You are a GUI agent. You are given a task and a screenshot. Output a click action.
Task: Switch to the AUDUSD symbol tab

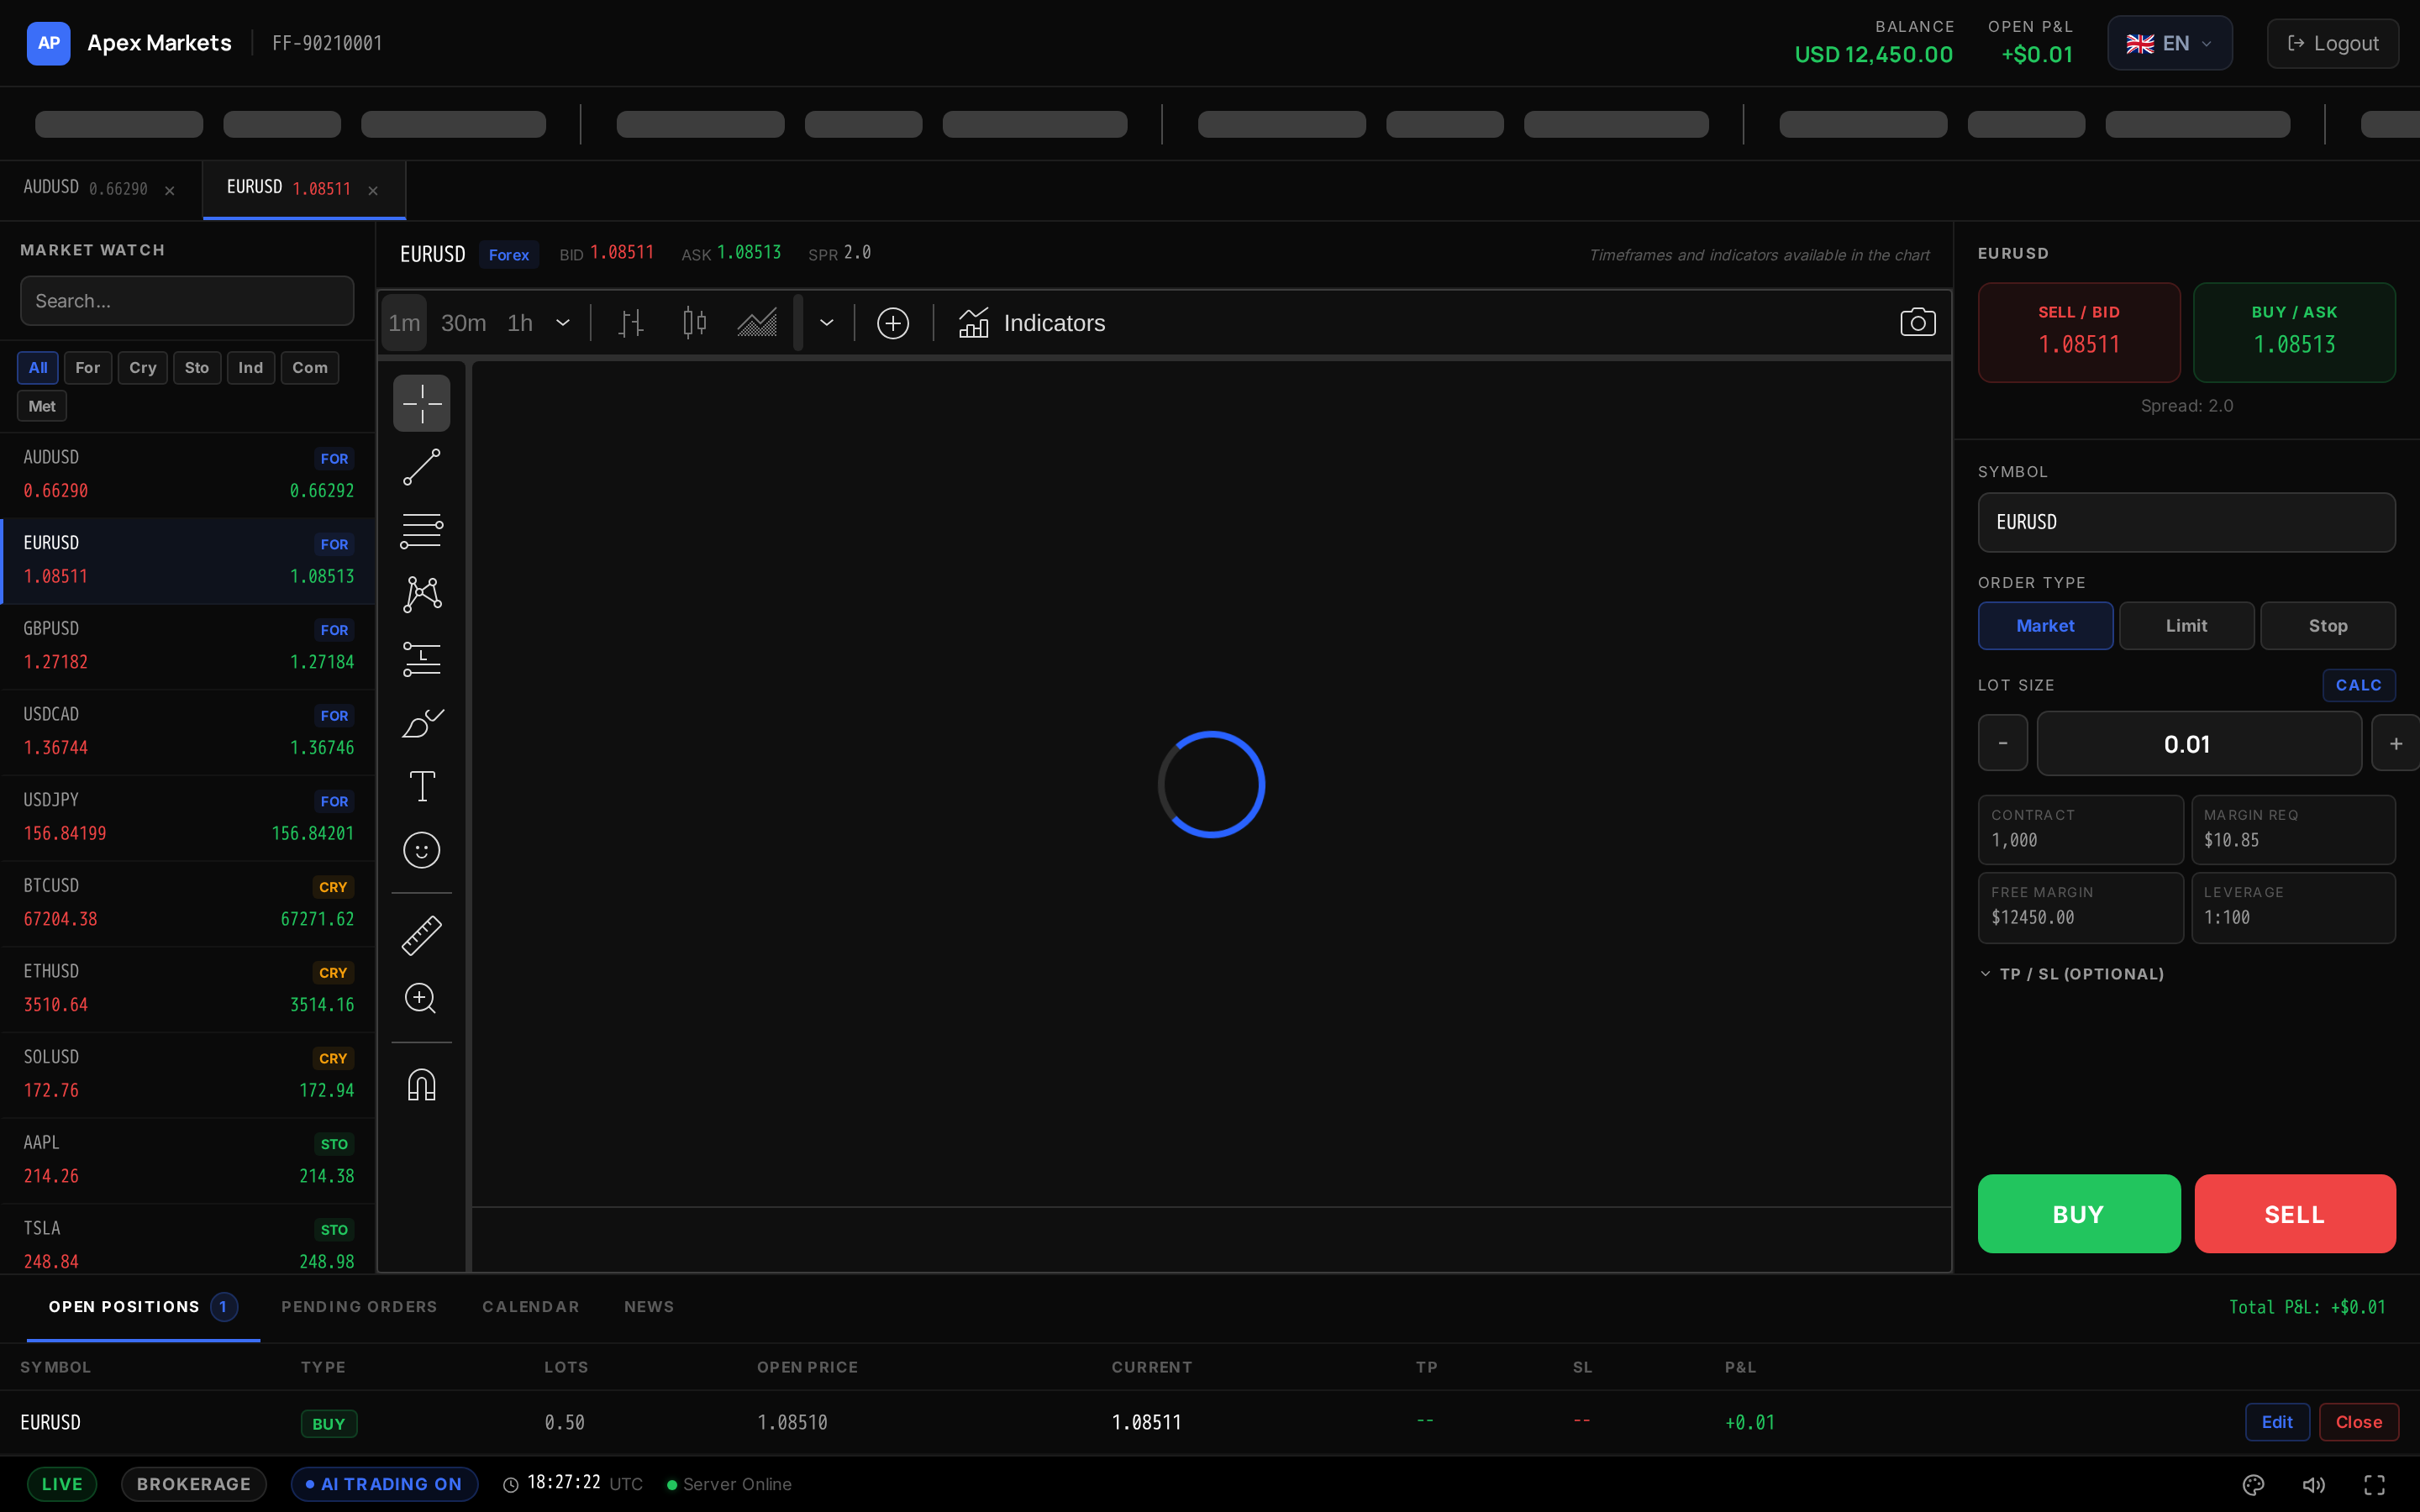[x=100, y=189]
